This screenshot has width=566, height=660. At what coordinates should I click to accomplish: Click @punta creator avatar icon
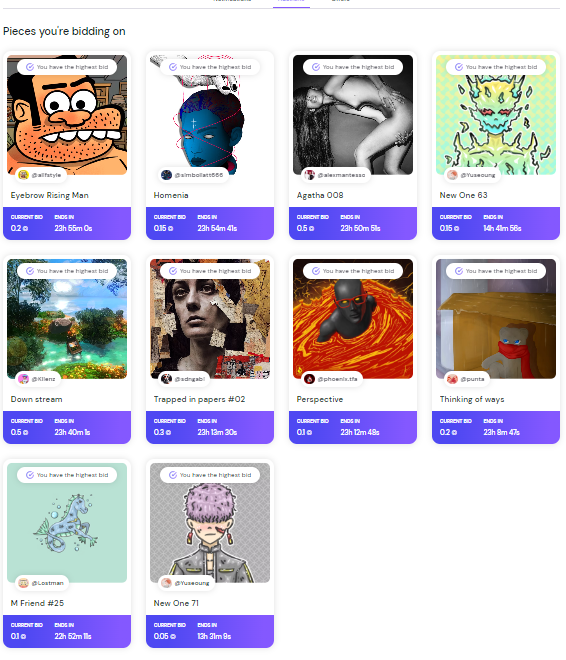tap(452, 379)
